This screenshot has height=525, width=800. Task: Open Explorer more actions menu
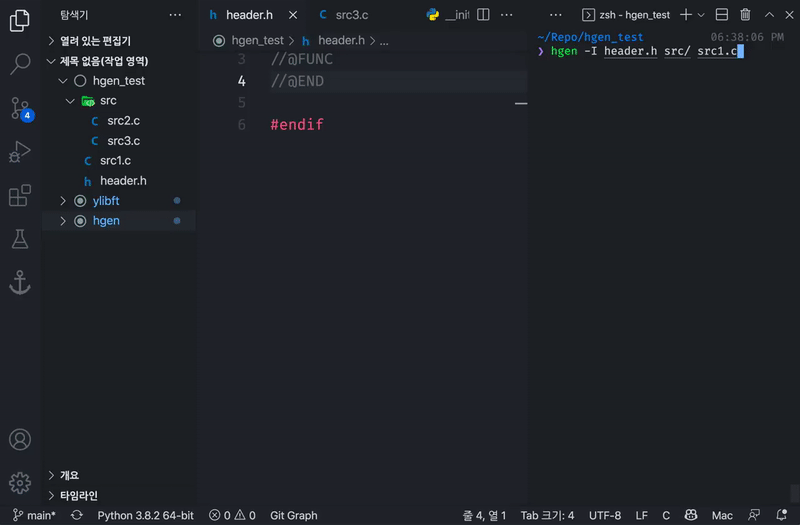tap(175, 15)
